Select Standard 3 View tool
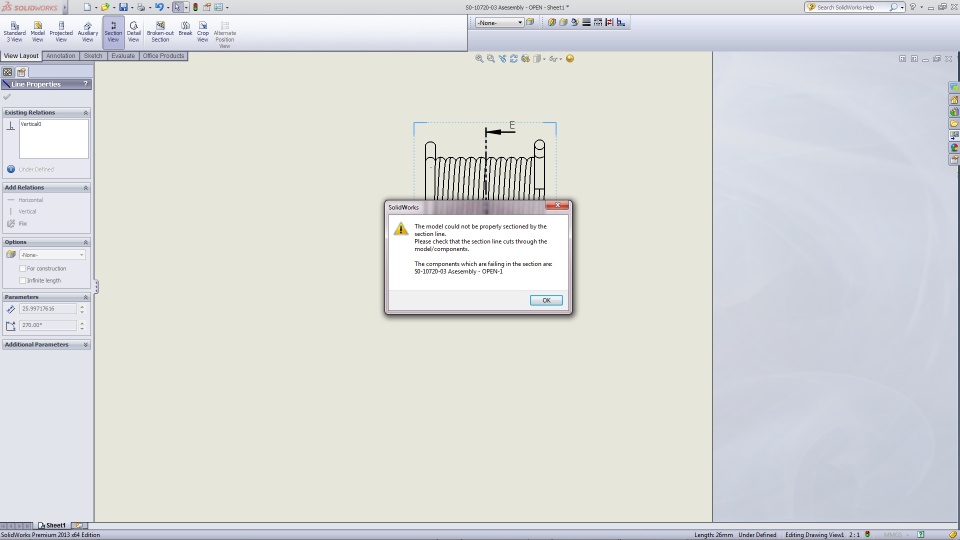This screenshot has height=540, width=960. click(14, 32)
